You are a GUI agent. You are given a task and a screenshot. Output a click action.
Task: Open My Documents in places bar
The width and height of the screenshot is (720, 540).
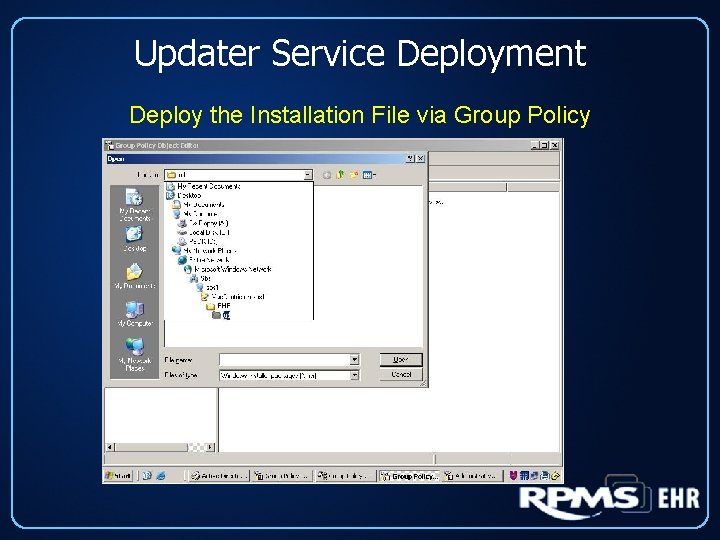tap(135, 276)
